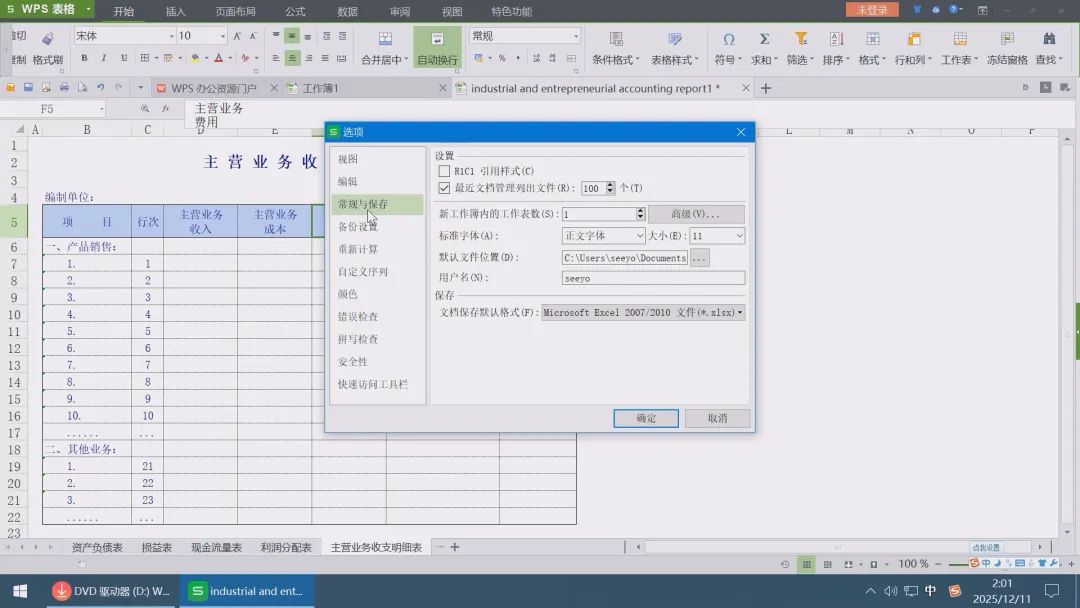The width and height of the screenshot is (1080, 608).
Task: Open the 公式 ribbon tab
Action: click(295, 11)
